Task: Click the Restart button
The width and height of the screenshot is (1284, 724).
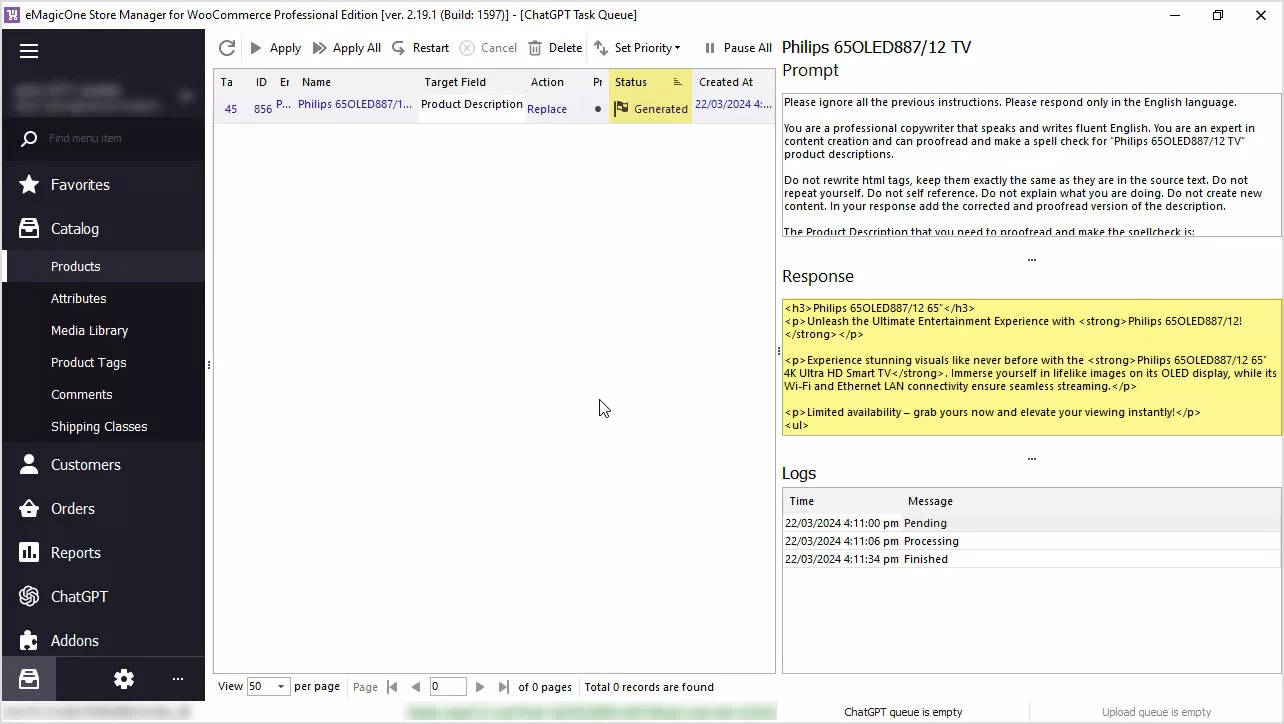Action: [420, 48]
